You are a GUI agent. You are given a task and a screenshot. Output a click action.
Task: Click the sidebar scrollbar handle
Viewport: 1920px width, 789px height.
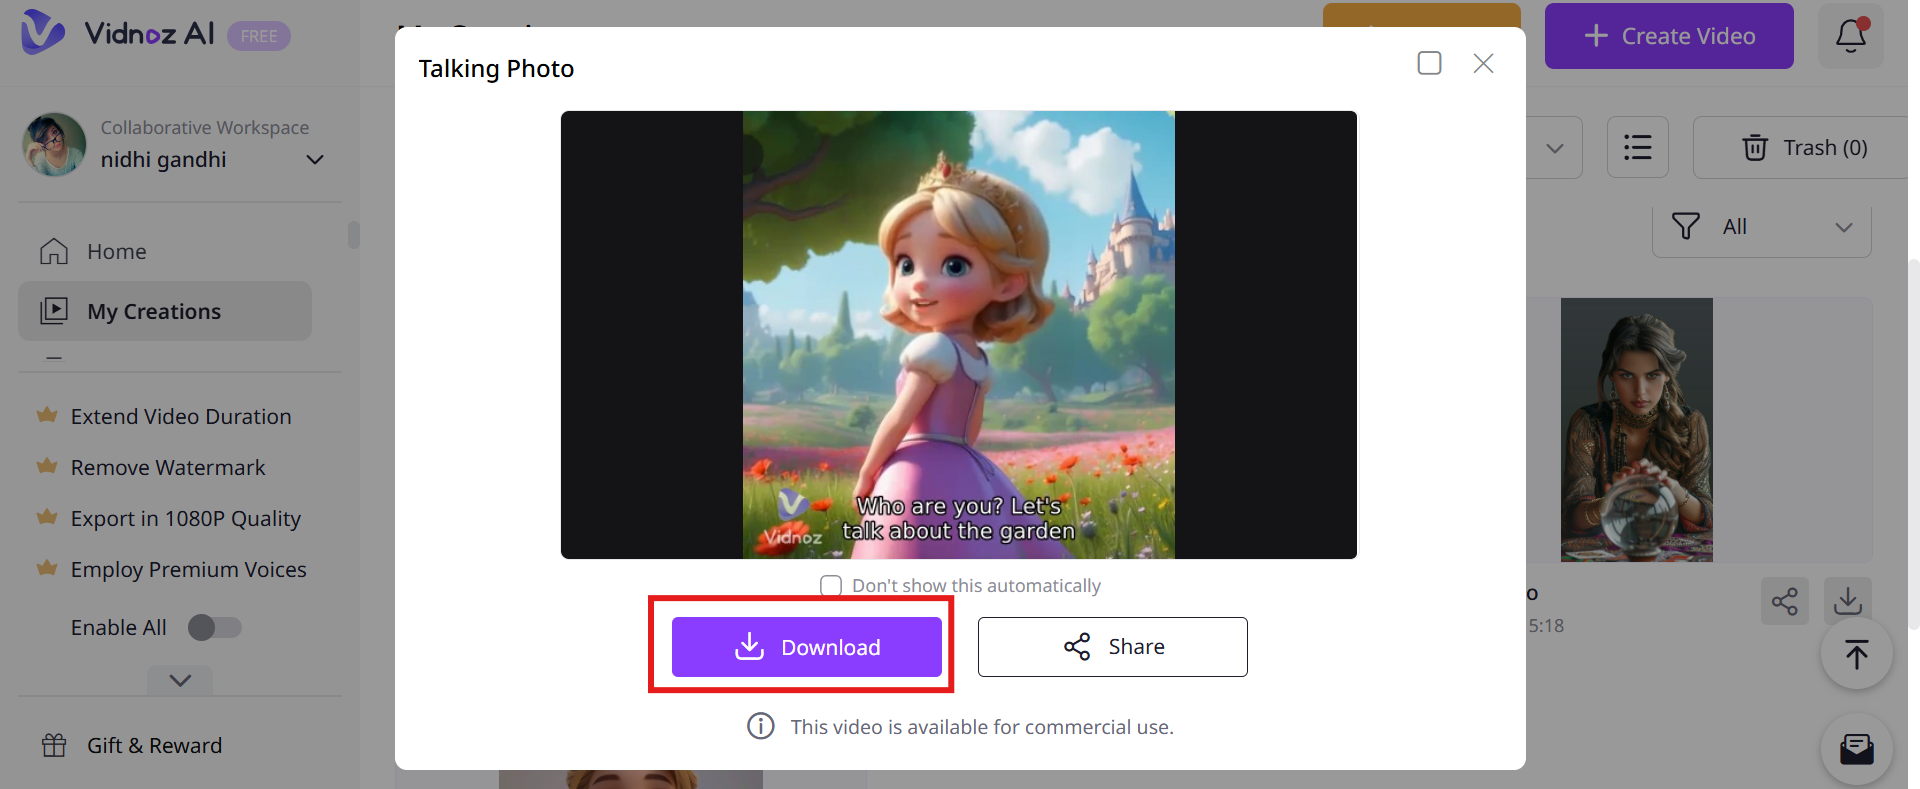[354, 235]
